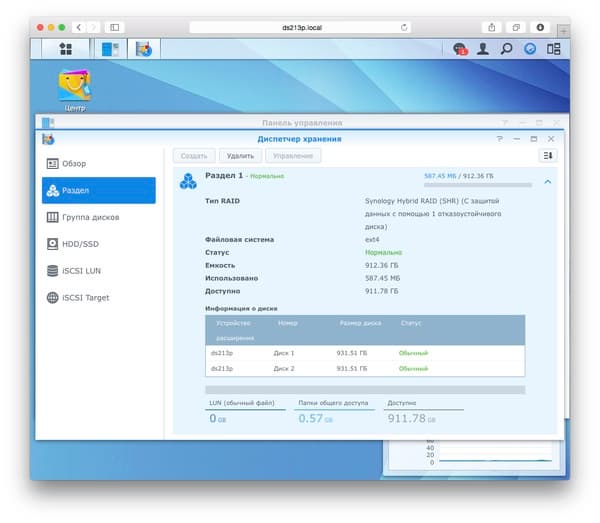Open Safari downloads indicator
This screenshot has width=600, height=523.
(540, 27)
